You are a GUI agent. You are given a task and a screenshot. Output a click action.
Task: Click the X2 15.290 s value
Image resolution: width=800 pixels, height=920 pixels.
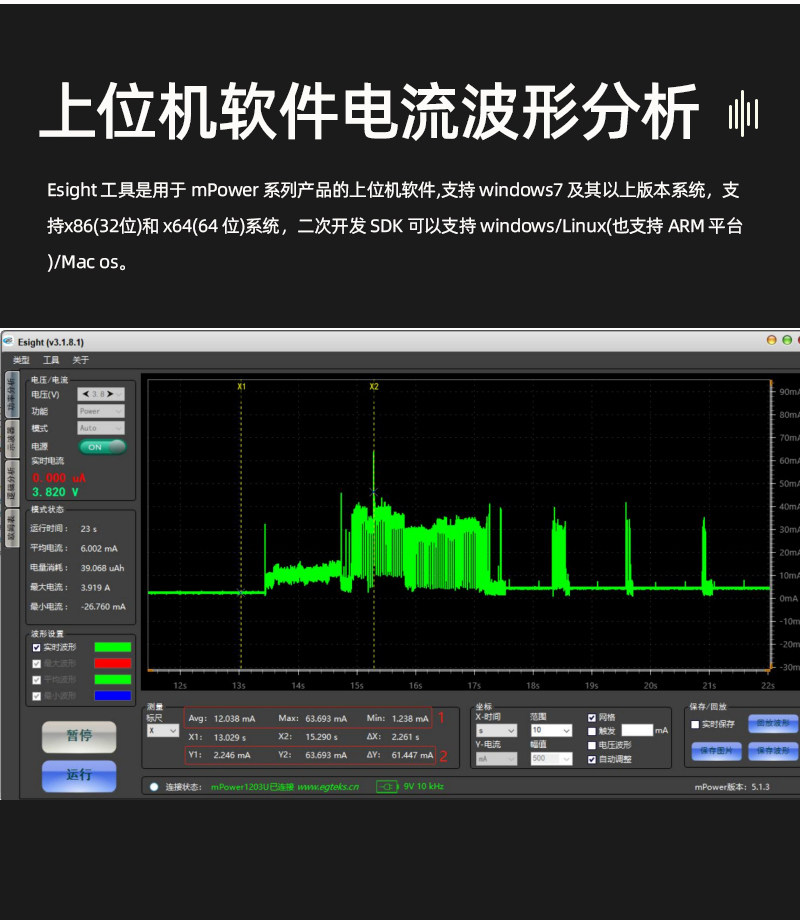click(x=321, y=737)
